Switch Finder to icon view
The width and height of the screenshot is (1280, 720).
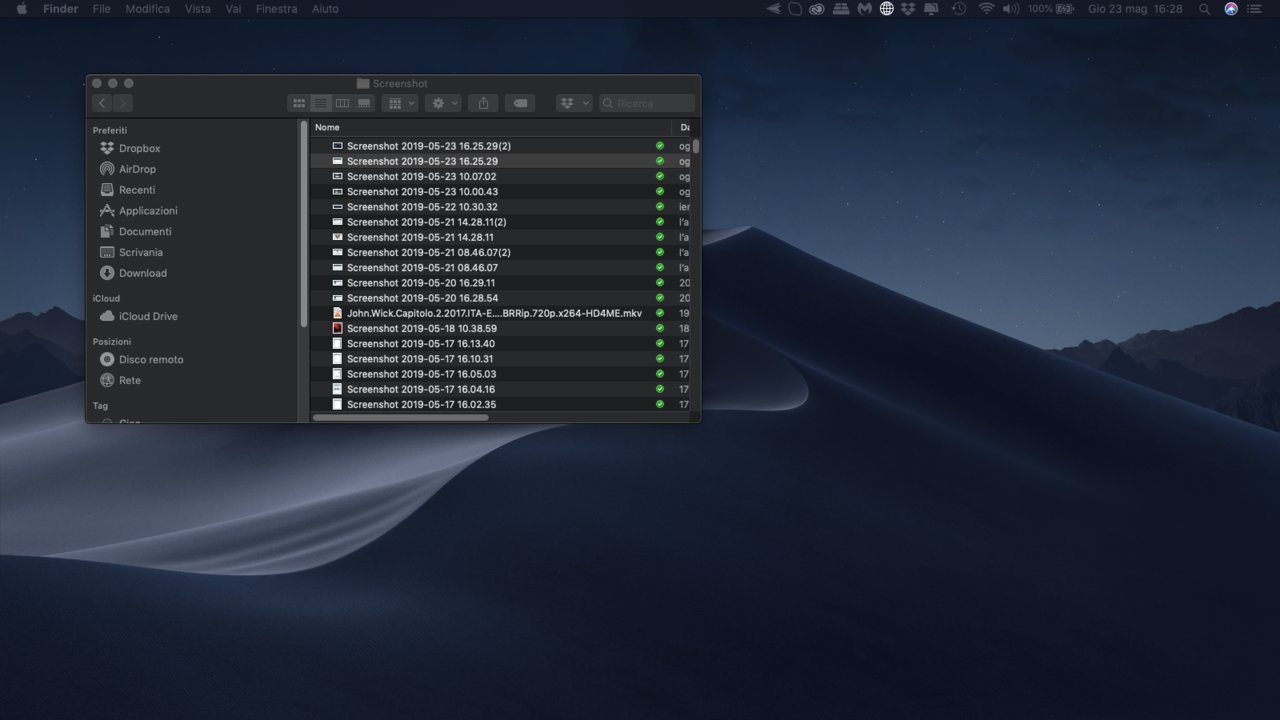click(x=298, y=103)
